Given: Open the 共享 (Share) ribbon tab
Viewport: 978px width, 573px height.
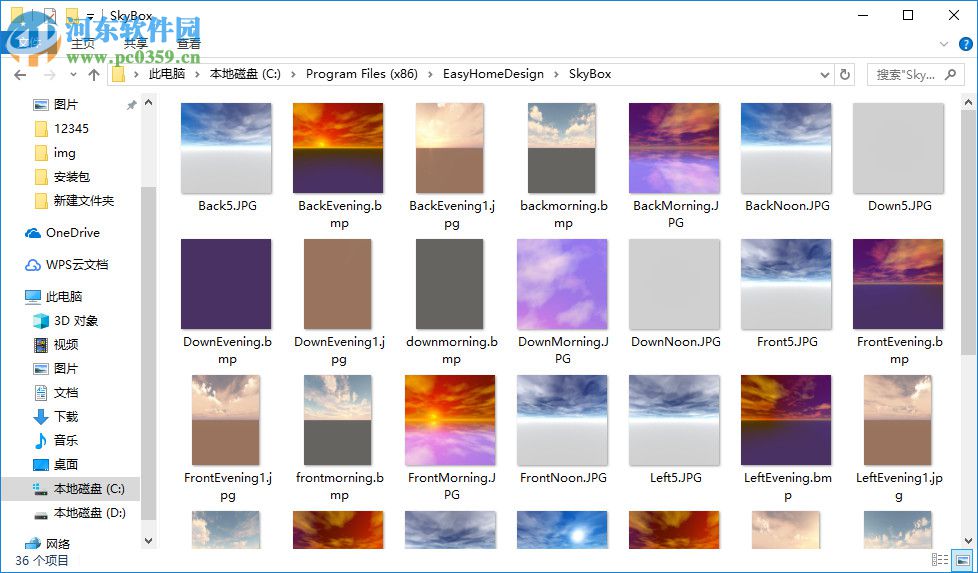Looking at the screenshot, I should 135,44.
